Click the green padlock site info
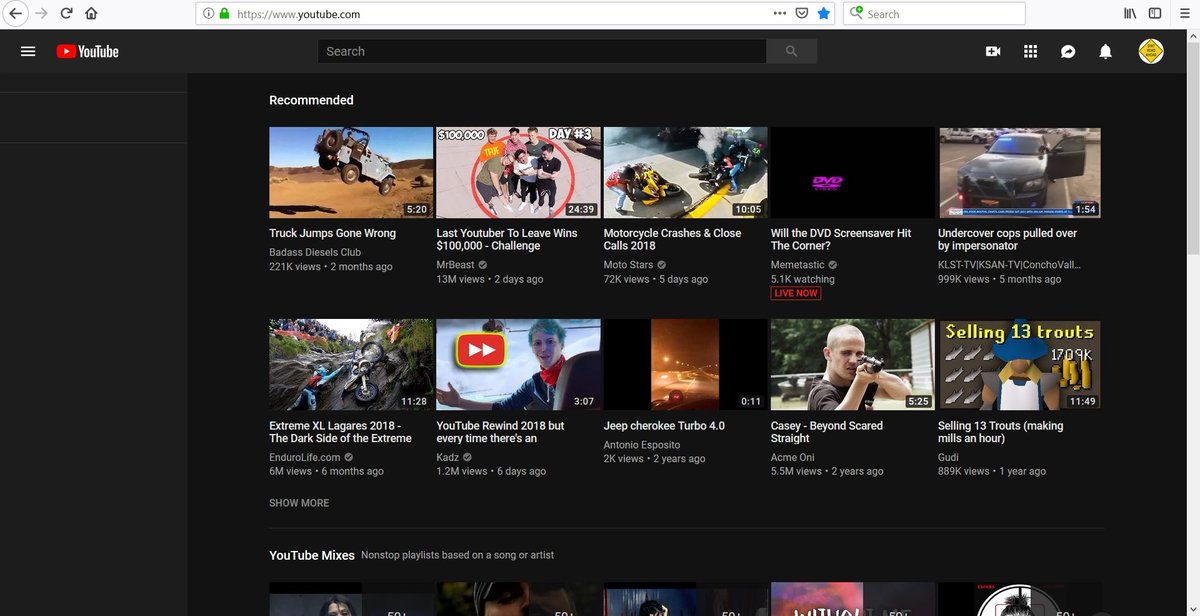 coord(224,14)
